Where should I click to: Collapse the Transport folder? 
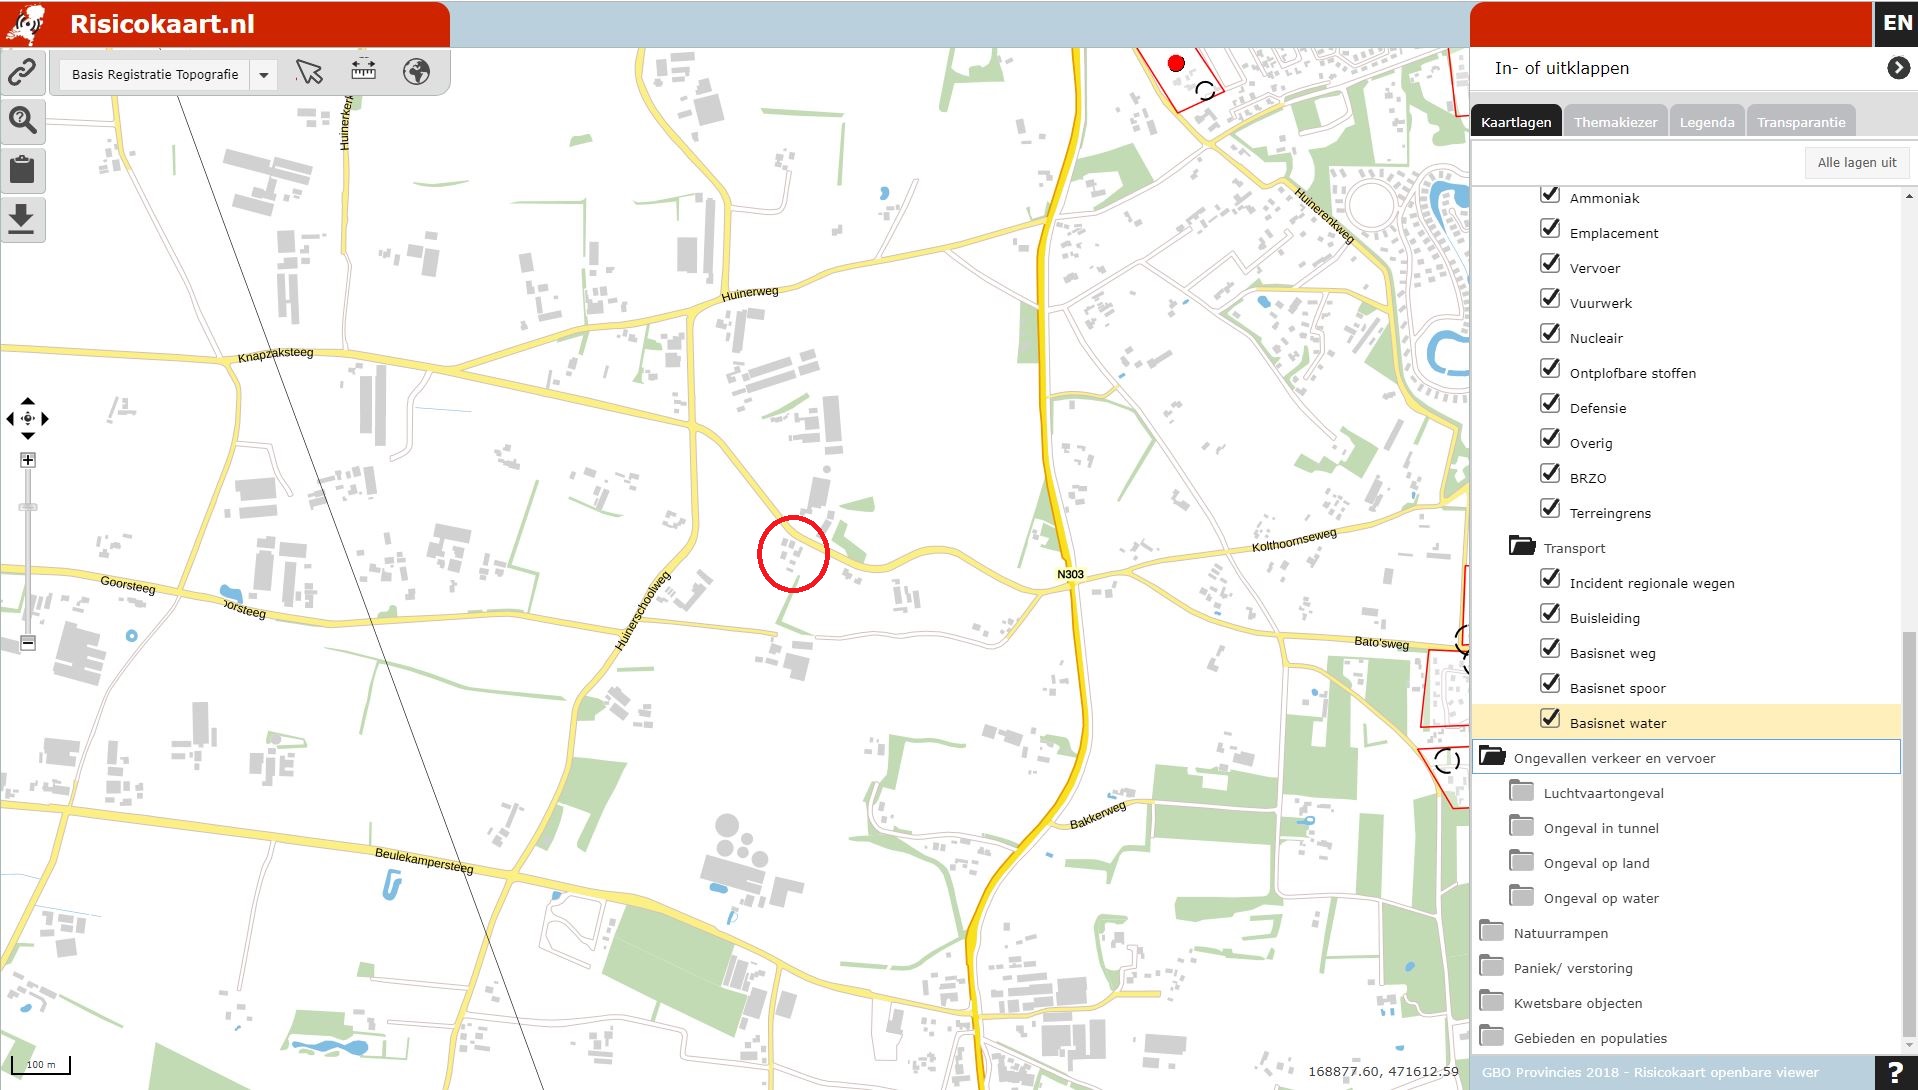[x=1522, y=546]
